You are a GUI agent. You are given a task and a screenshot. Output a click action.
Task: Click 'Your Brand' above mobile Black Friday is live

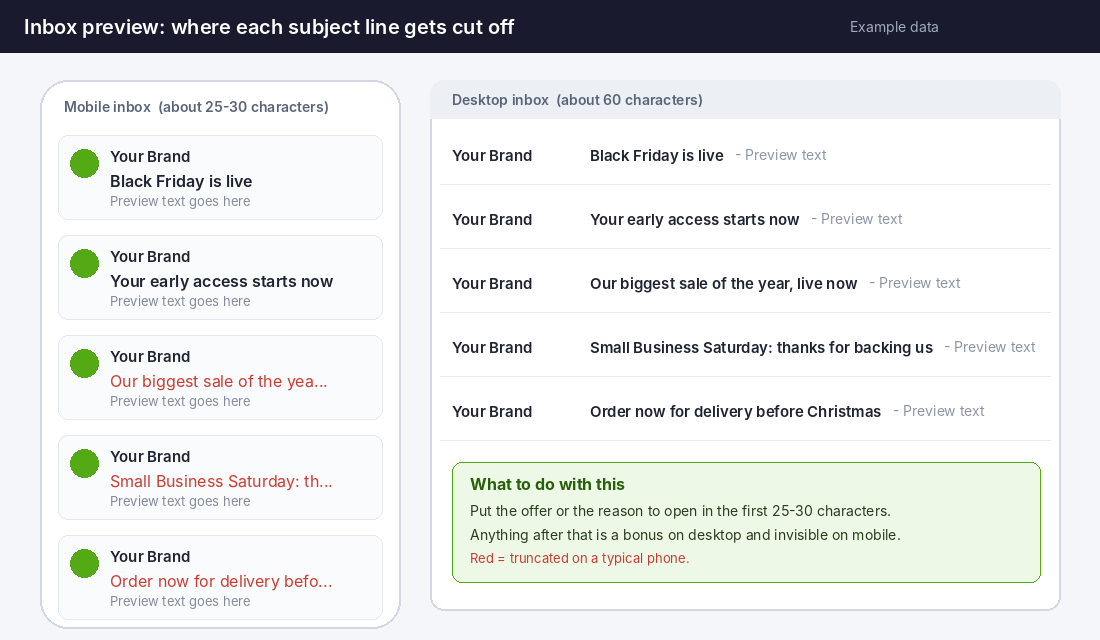(150, 156)
